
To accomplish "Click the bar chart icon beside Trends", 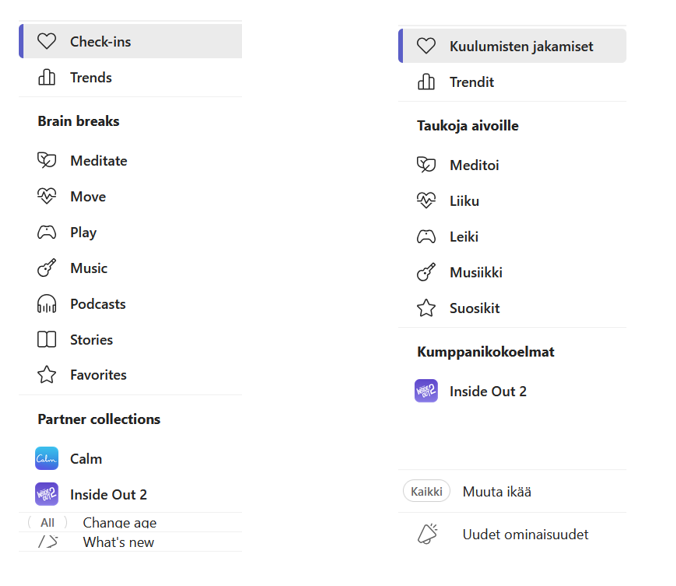I will click(x=47, y=78).
